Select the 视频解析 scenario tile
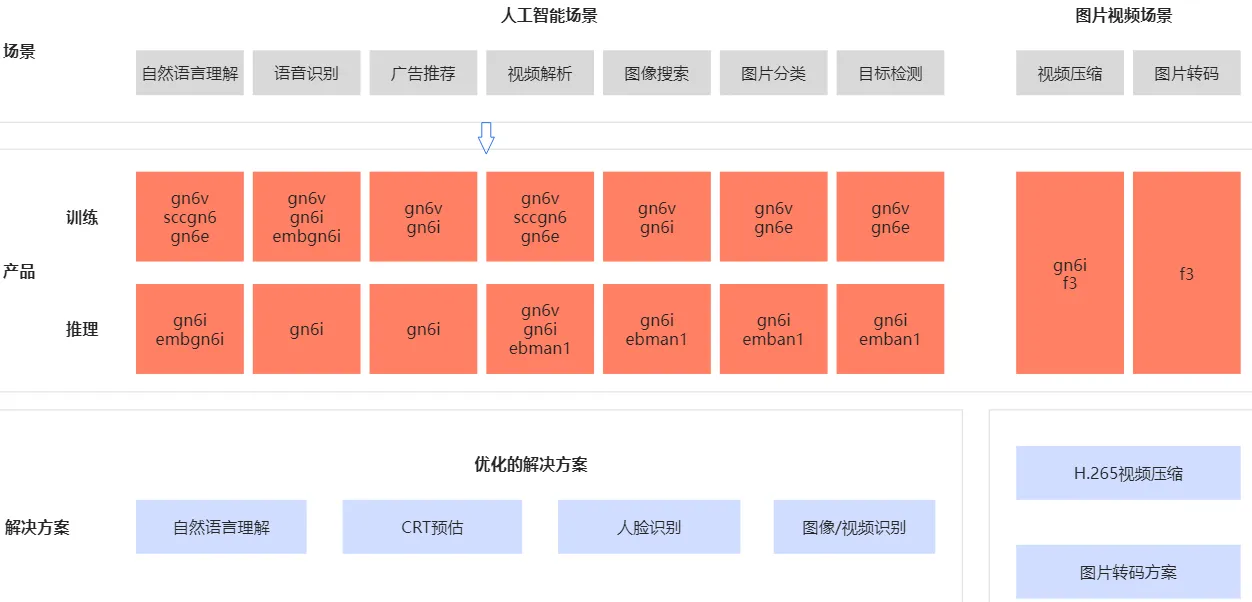Screen dimensions: 1252x602 click(x=539, y=72)
